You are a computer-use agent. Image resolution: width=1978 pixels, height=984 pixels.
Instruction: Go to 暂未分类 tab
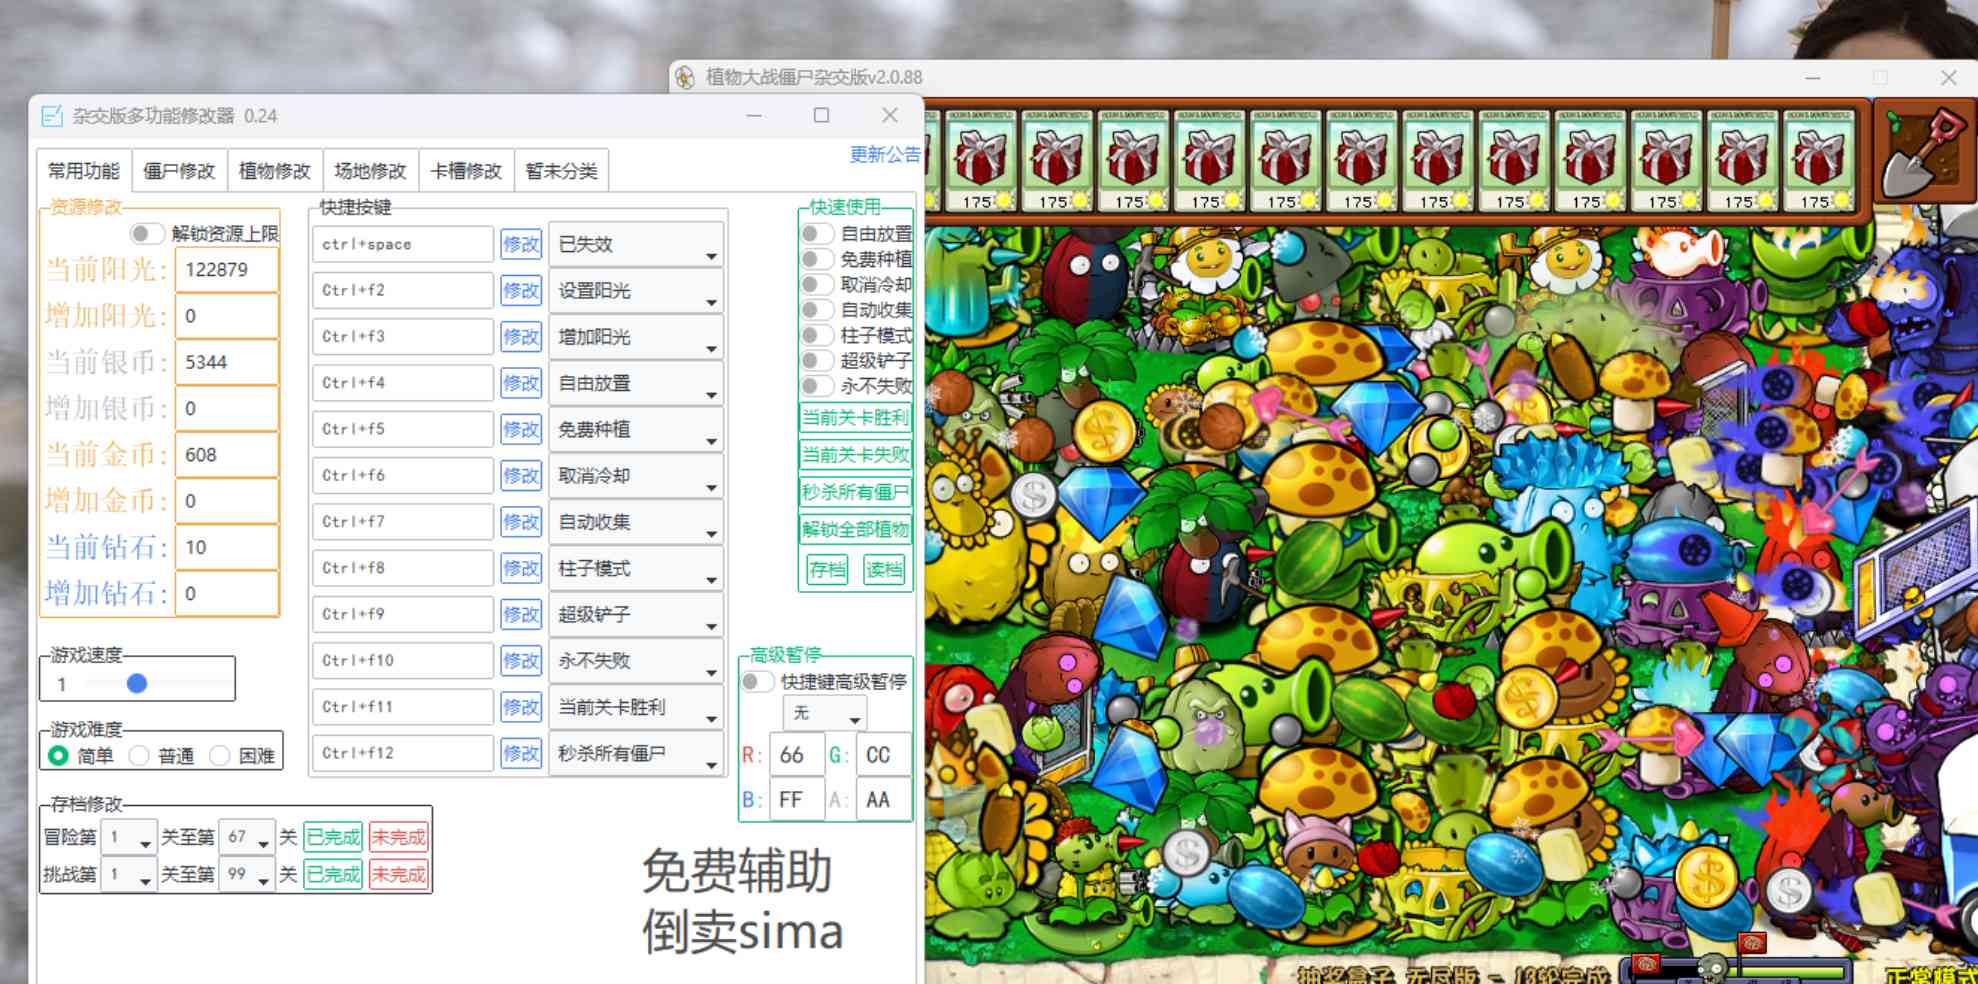pos(561,171)
